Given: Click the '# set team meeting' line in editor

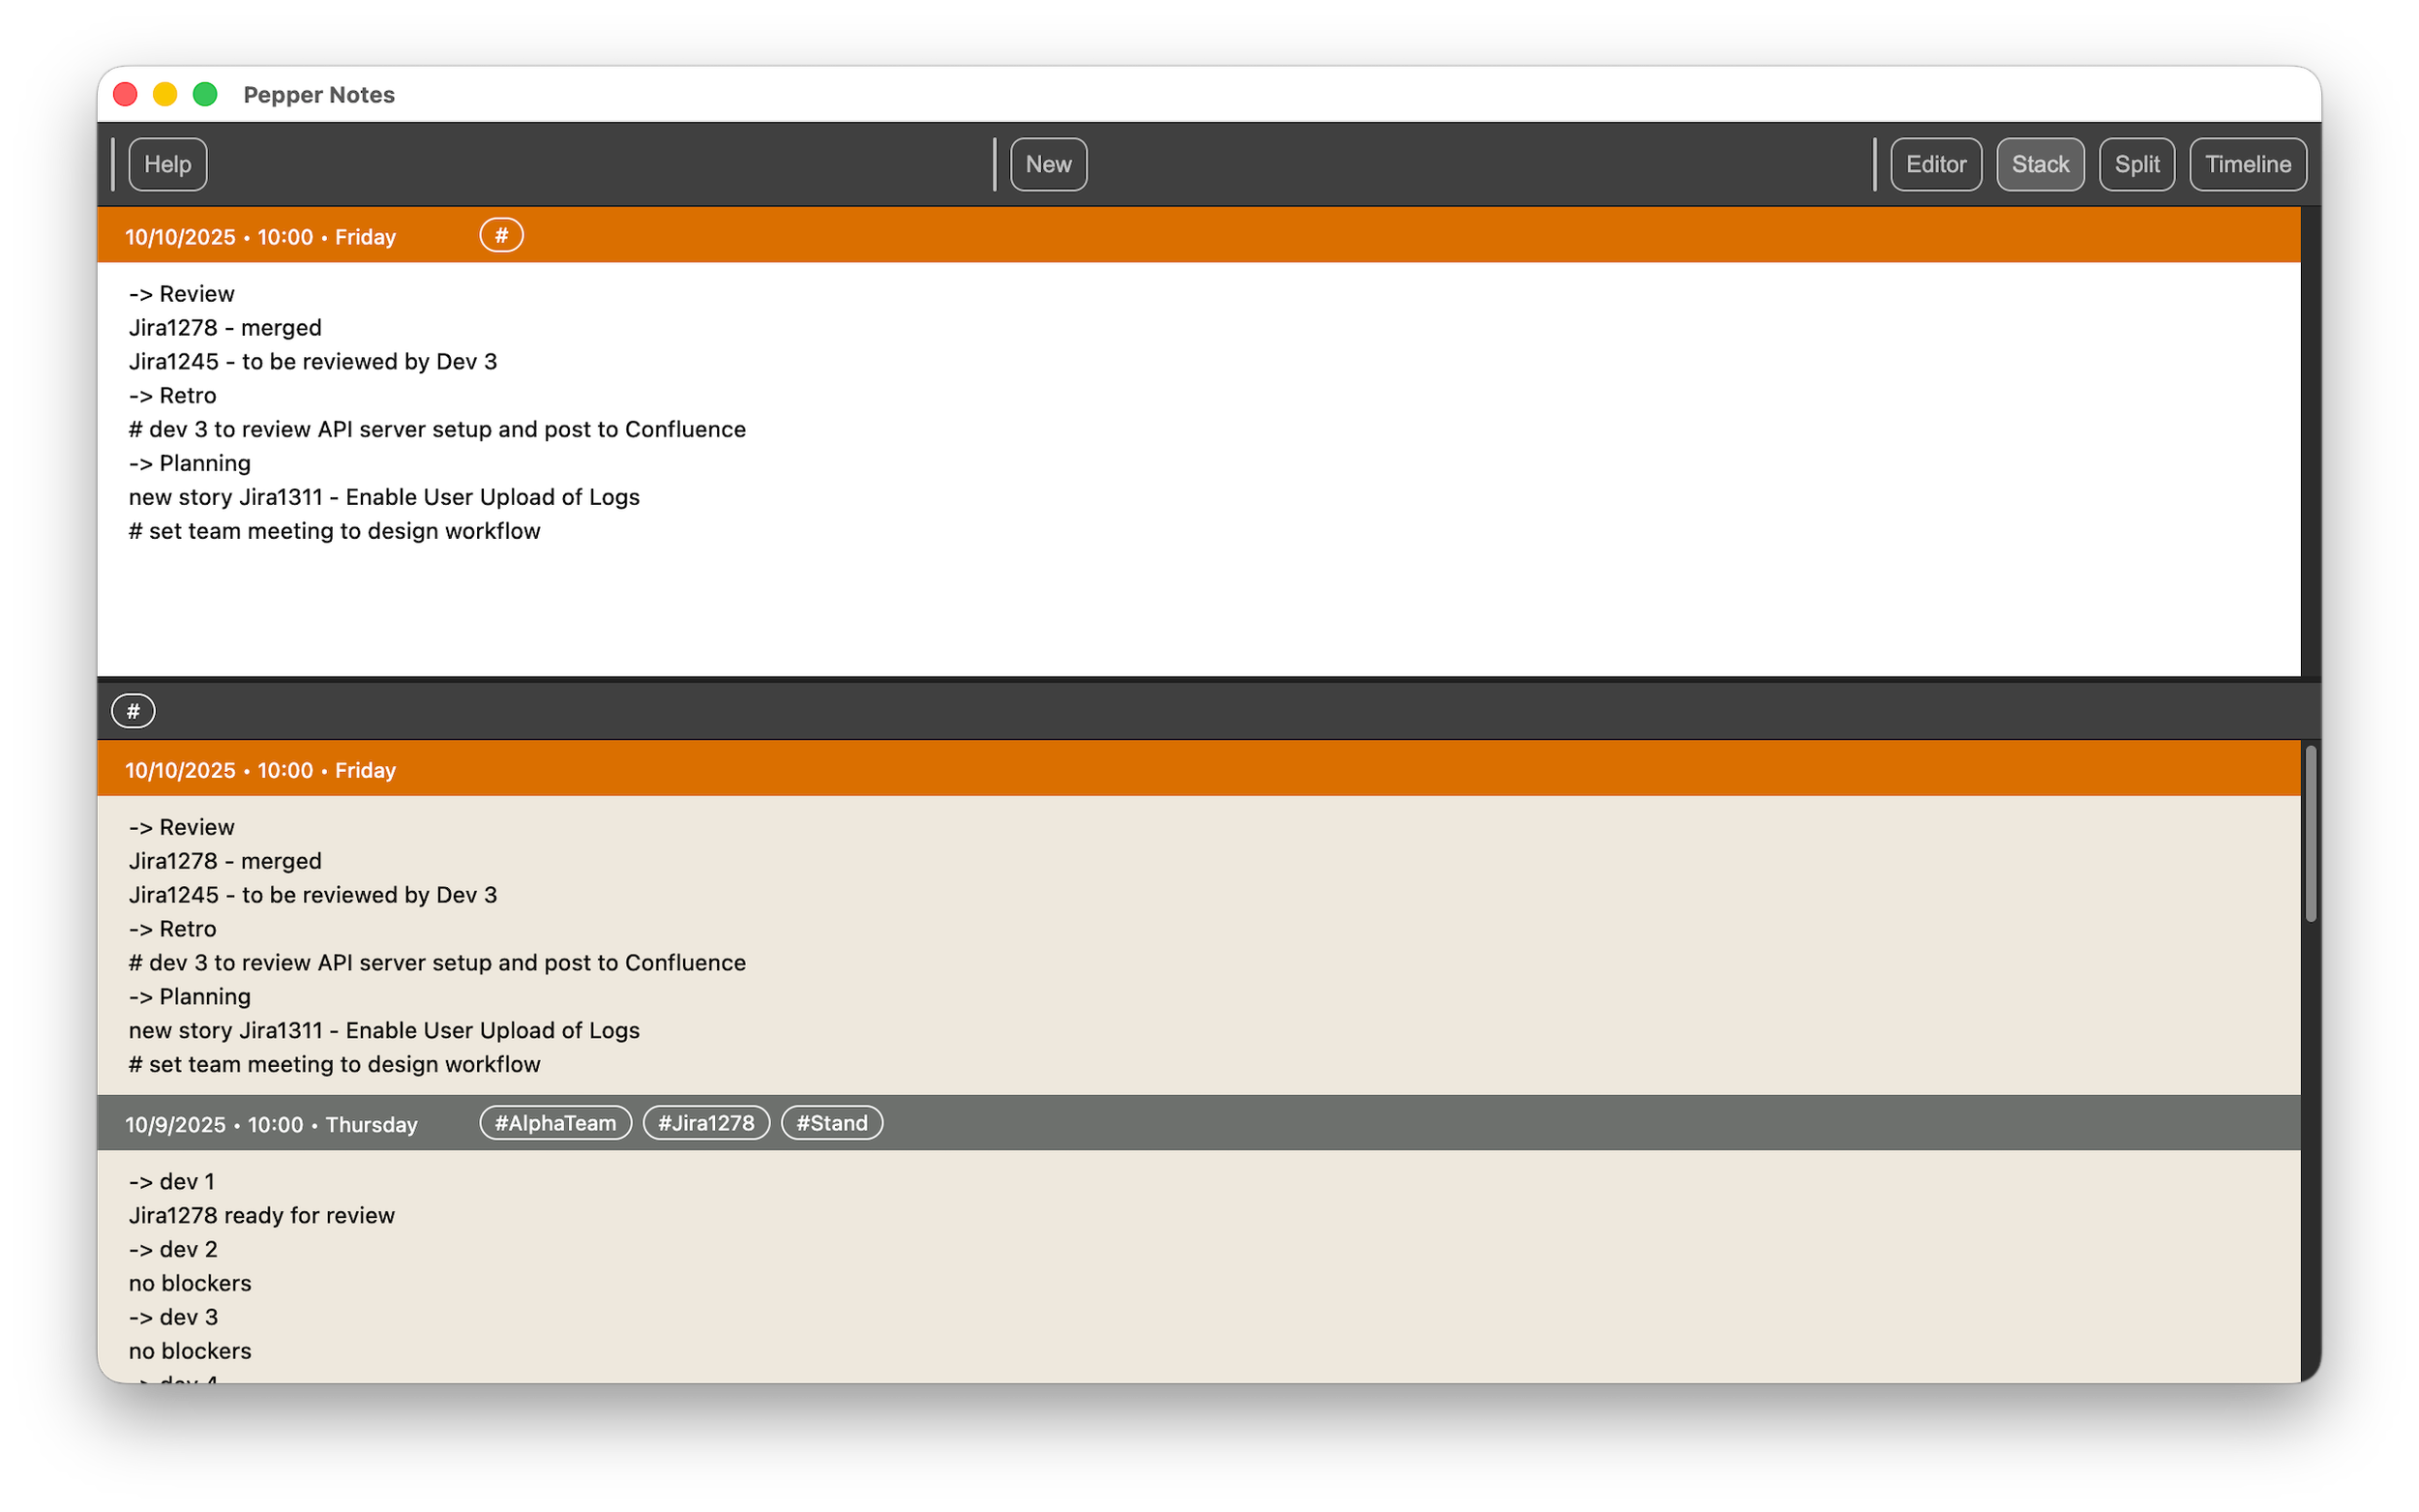Looking at the screenshot, I should tap(334, 531).
